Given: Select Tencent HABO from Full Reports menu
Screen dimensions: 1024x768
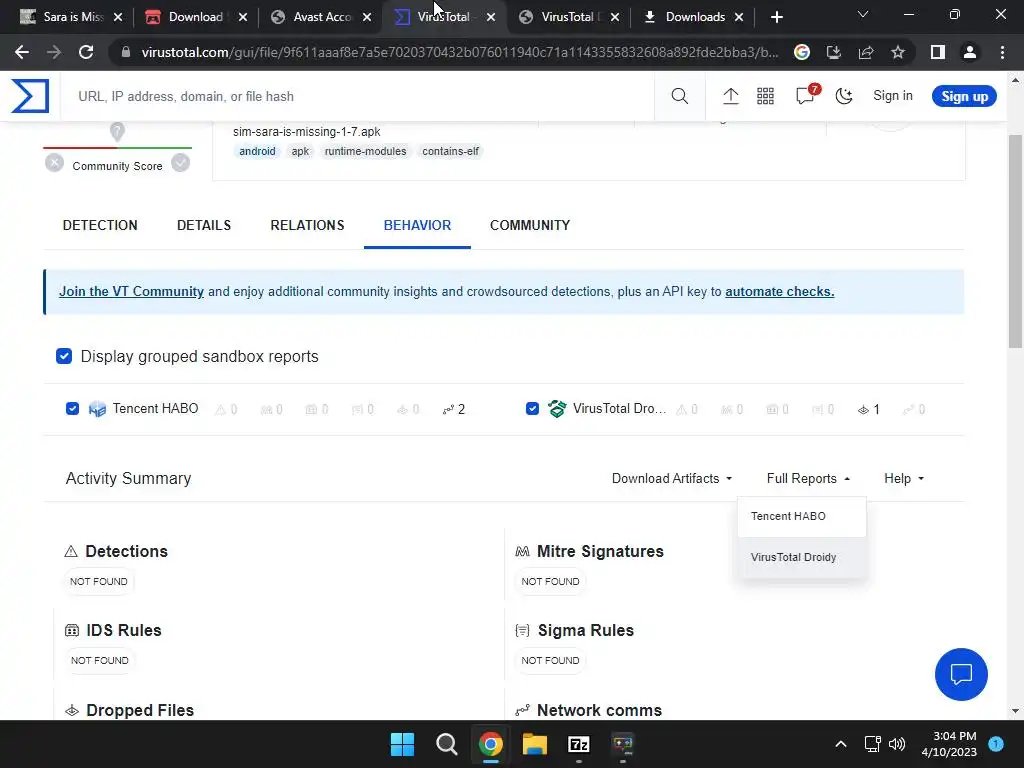Looking at the screenshot, I should (x=802, y=517).
